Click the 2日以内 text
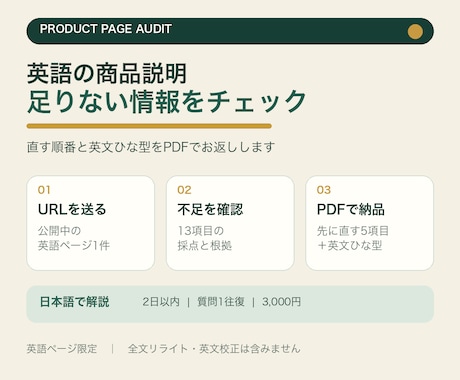This screenshot has width=460, height=380. [161, 302]
